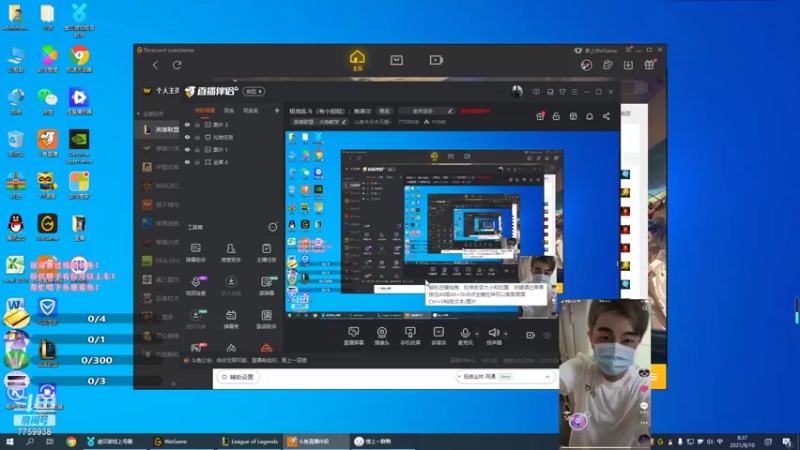Go back in WeGame window
800x450 pixels.
pyautogui.click(x=156, y=65)
